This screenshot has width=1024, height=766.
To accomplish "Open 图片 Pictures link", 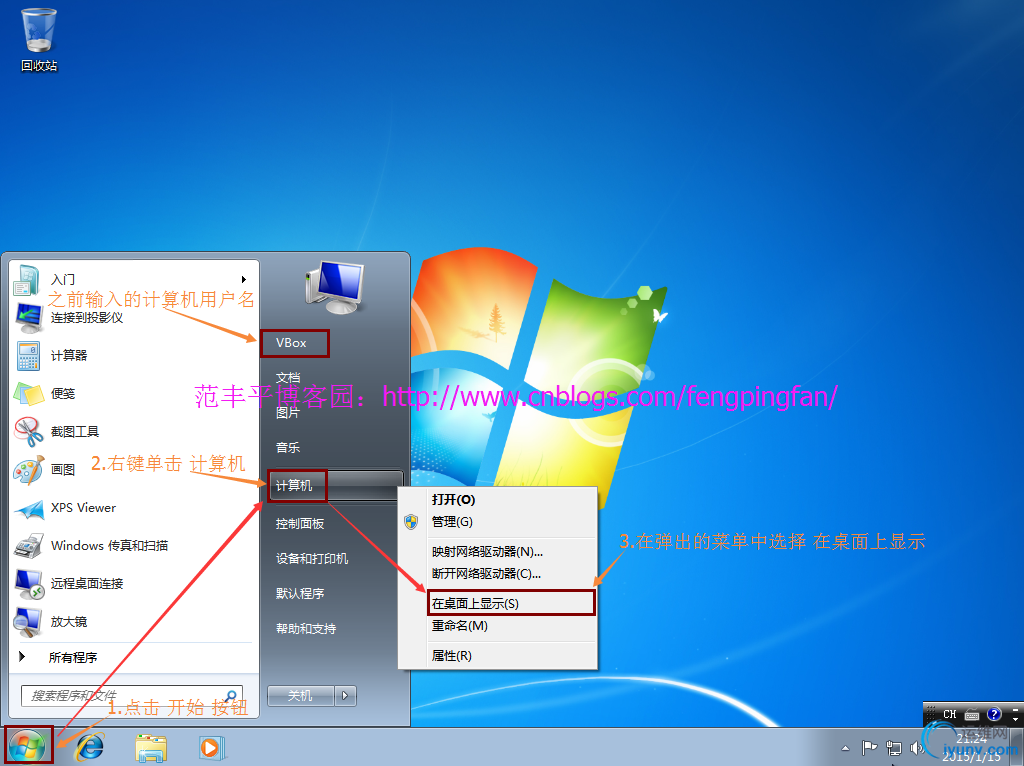I will pos(288,413).
